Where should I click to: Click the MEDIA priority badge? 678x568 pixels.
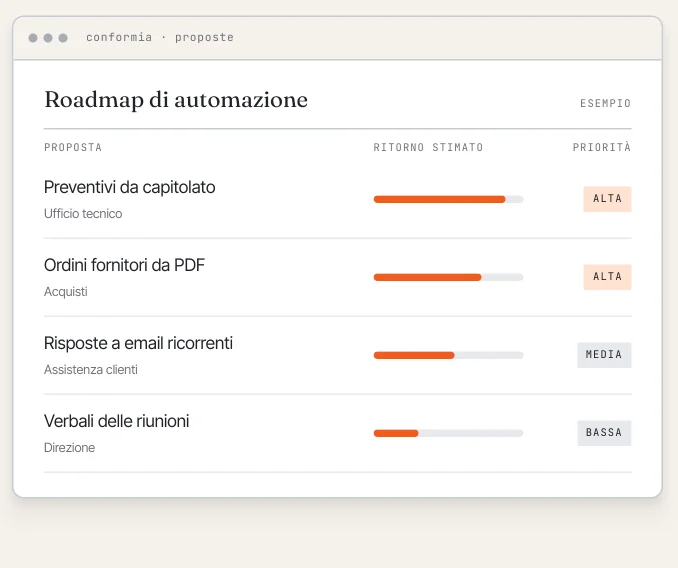click(x=604, y=355)
